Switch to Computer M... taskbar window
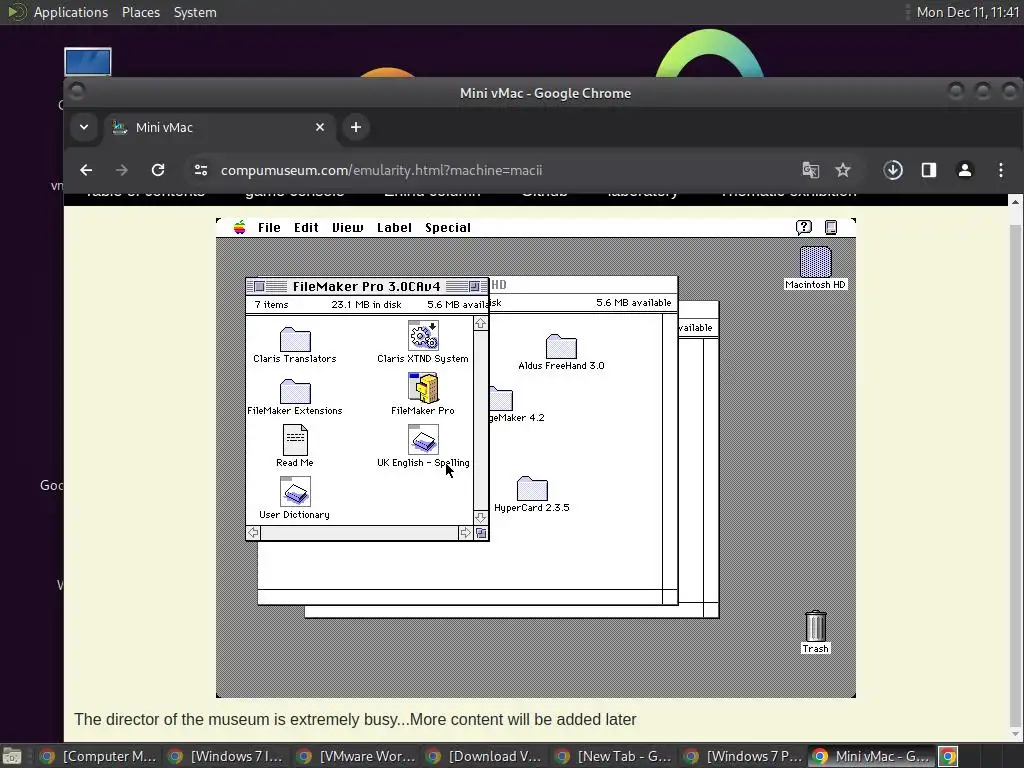Image resolution: width=1024 pixels, height=768 pixels. tap(98, 756)
